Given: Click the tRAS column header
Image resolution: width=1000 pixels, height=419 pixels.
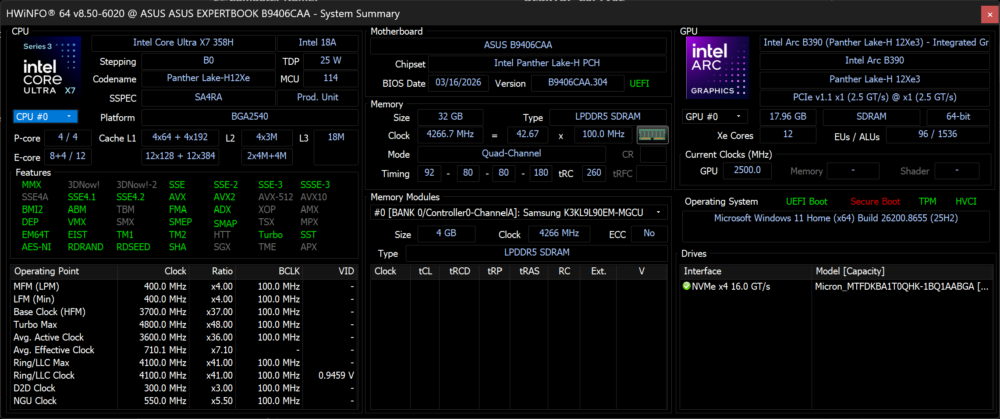Looking at the screenshot, I should click(x=529, y=271).
